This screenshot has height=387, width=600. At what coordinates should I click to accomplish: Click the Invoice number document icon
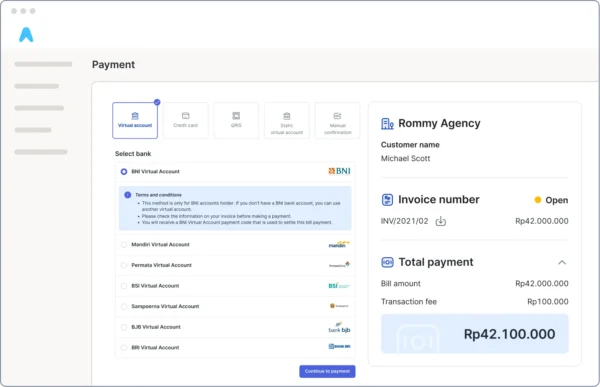387,200
